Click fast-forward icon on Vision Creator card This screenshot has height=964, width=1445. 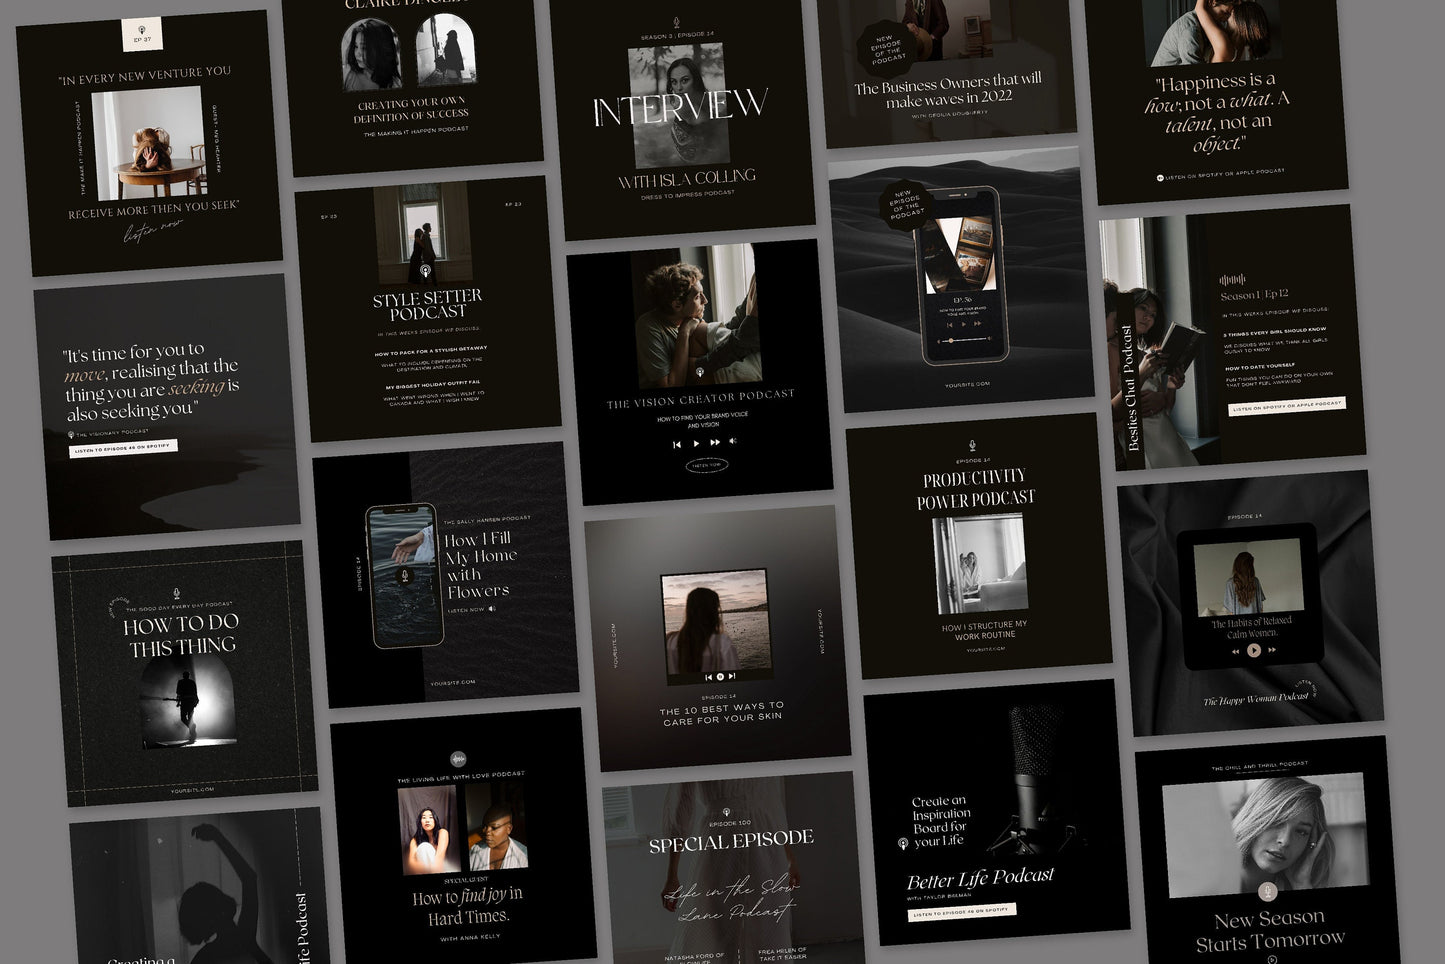(x=715, y=442)
